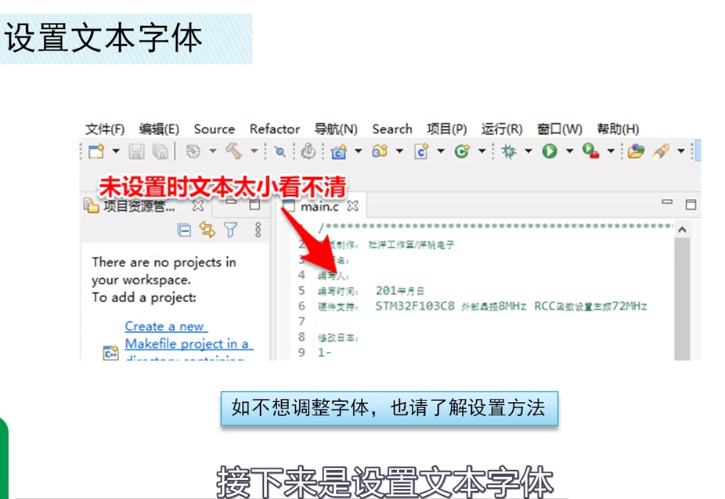Click line number 7 in editor
Viewport: 725px width, 499px height.
point(301,321)
